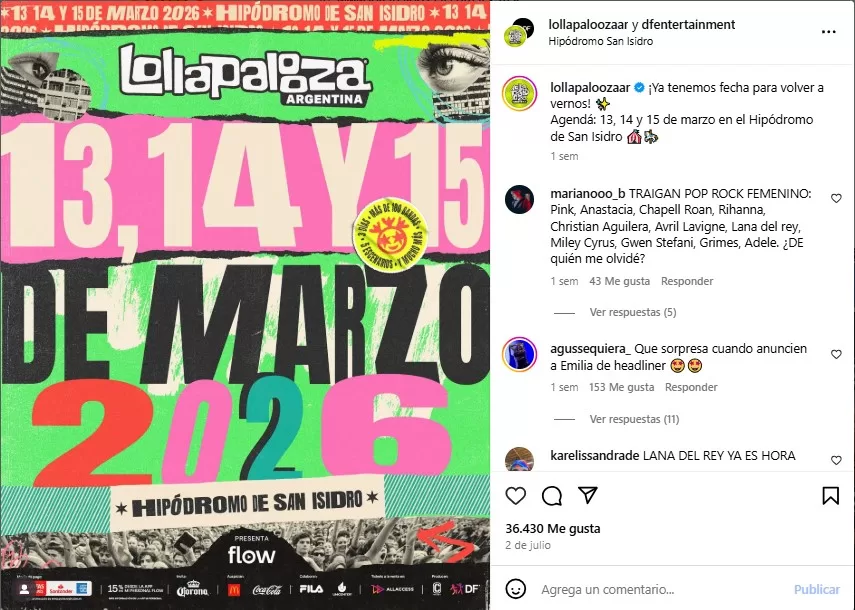Reply to marianooo_b's comment via Responder

coord(687,281)
